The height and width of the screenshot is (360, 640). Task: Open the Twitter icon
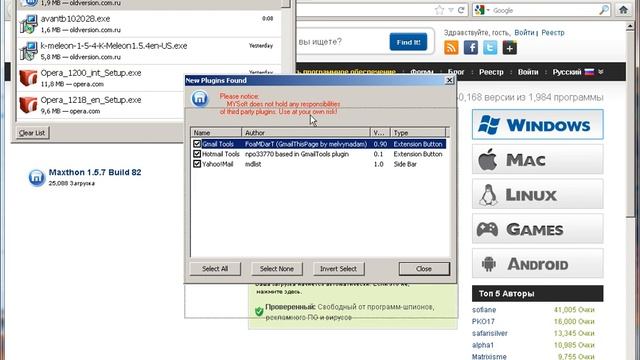tap(490, 48)
